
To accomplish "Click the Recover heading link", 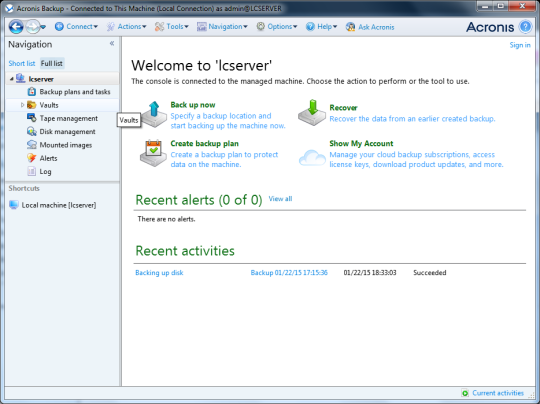I will [343, 108].
